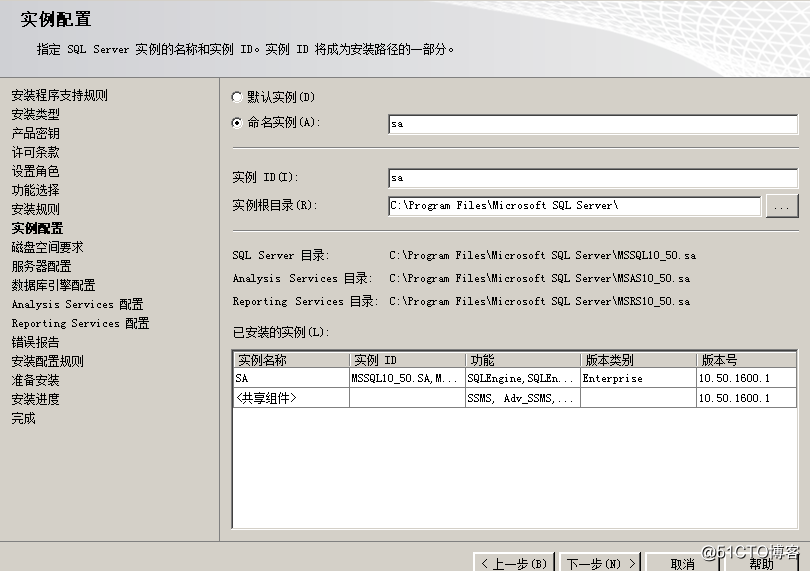Select Analysis Services 配置 step in sidebar
Image resolution: width=810 pixels, height=571 pixels.
pyautogui.click(x=77, y=304)
